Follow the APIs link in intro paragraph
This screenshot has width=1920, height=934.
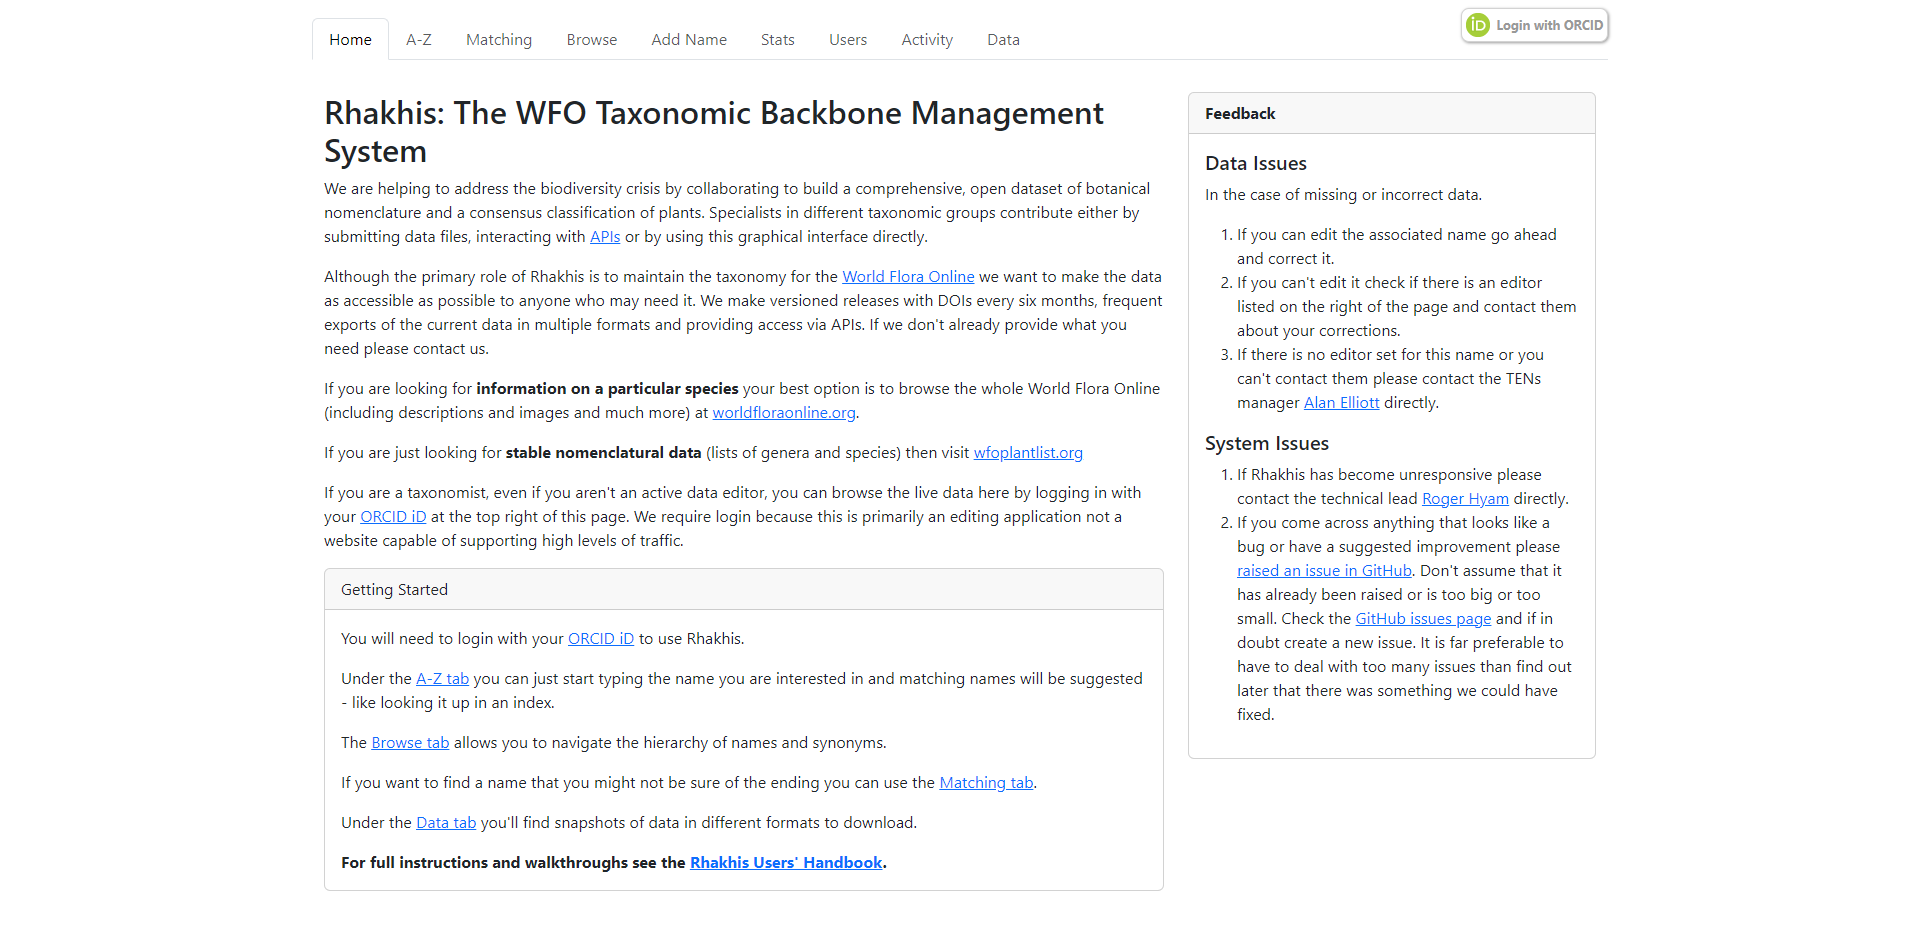point(605,237)
